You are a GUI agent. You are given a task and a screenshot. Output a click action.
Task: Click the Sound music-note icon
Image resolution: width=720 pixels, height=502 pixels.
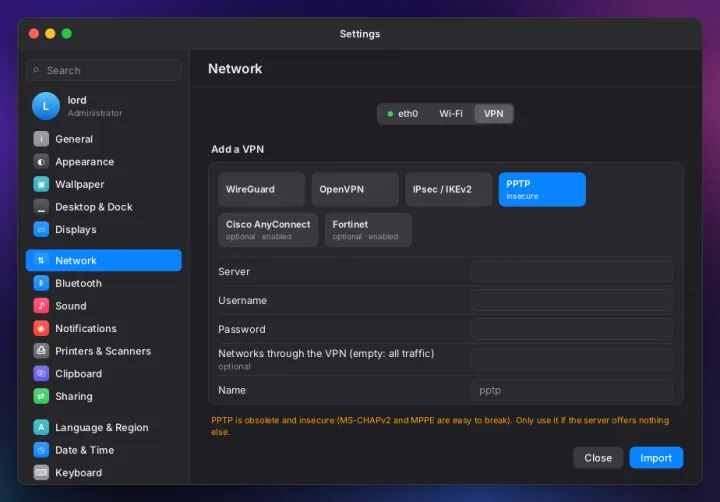41,305
